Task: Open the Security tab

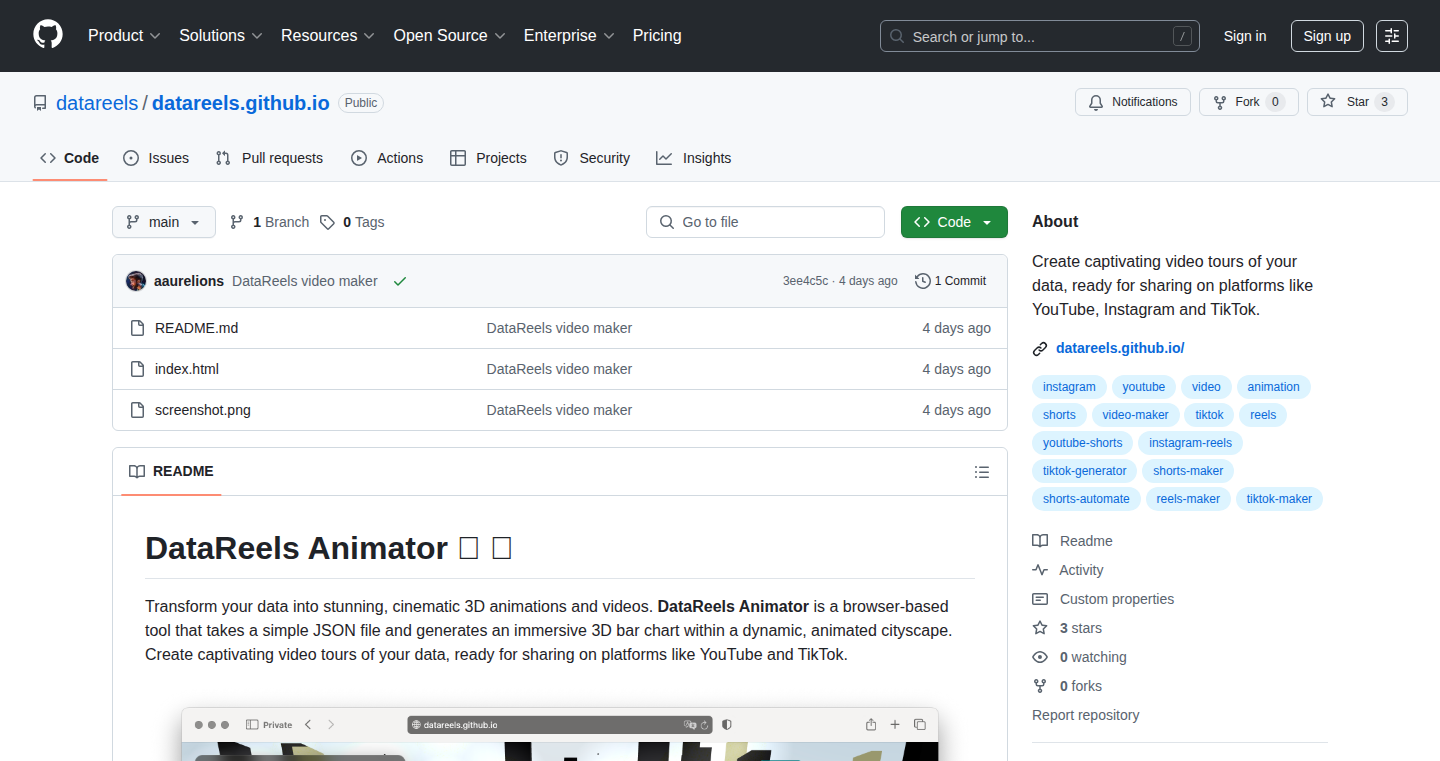Action: [592, 158]
